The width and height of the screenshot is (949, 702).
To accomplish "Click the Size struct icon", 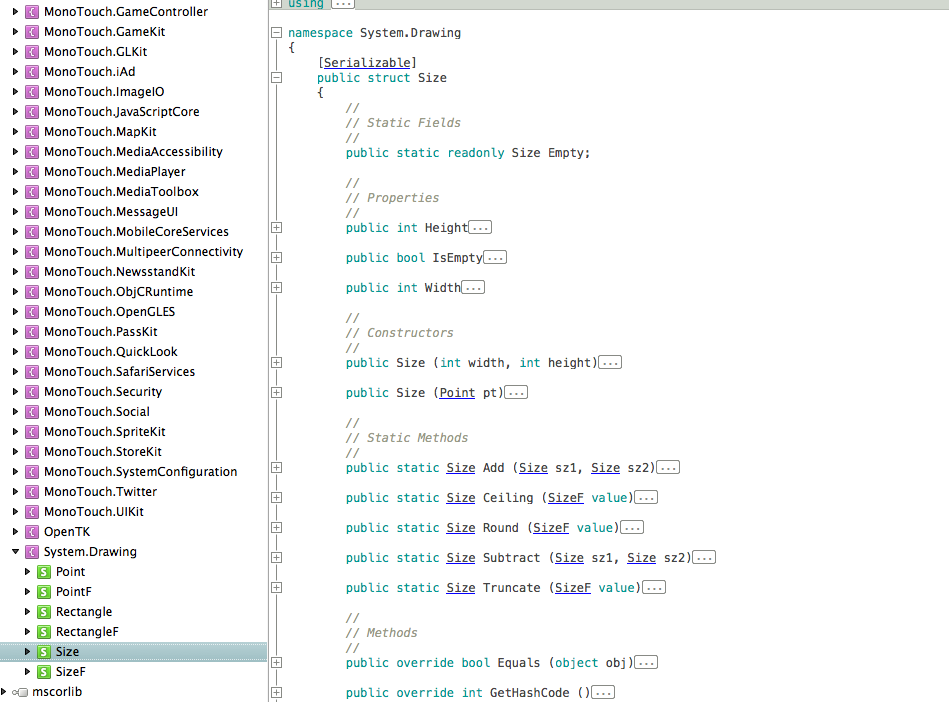I will [44, 651].
